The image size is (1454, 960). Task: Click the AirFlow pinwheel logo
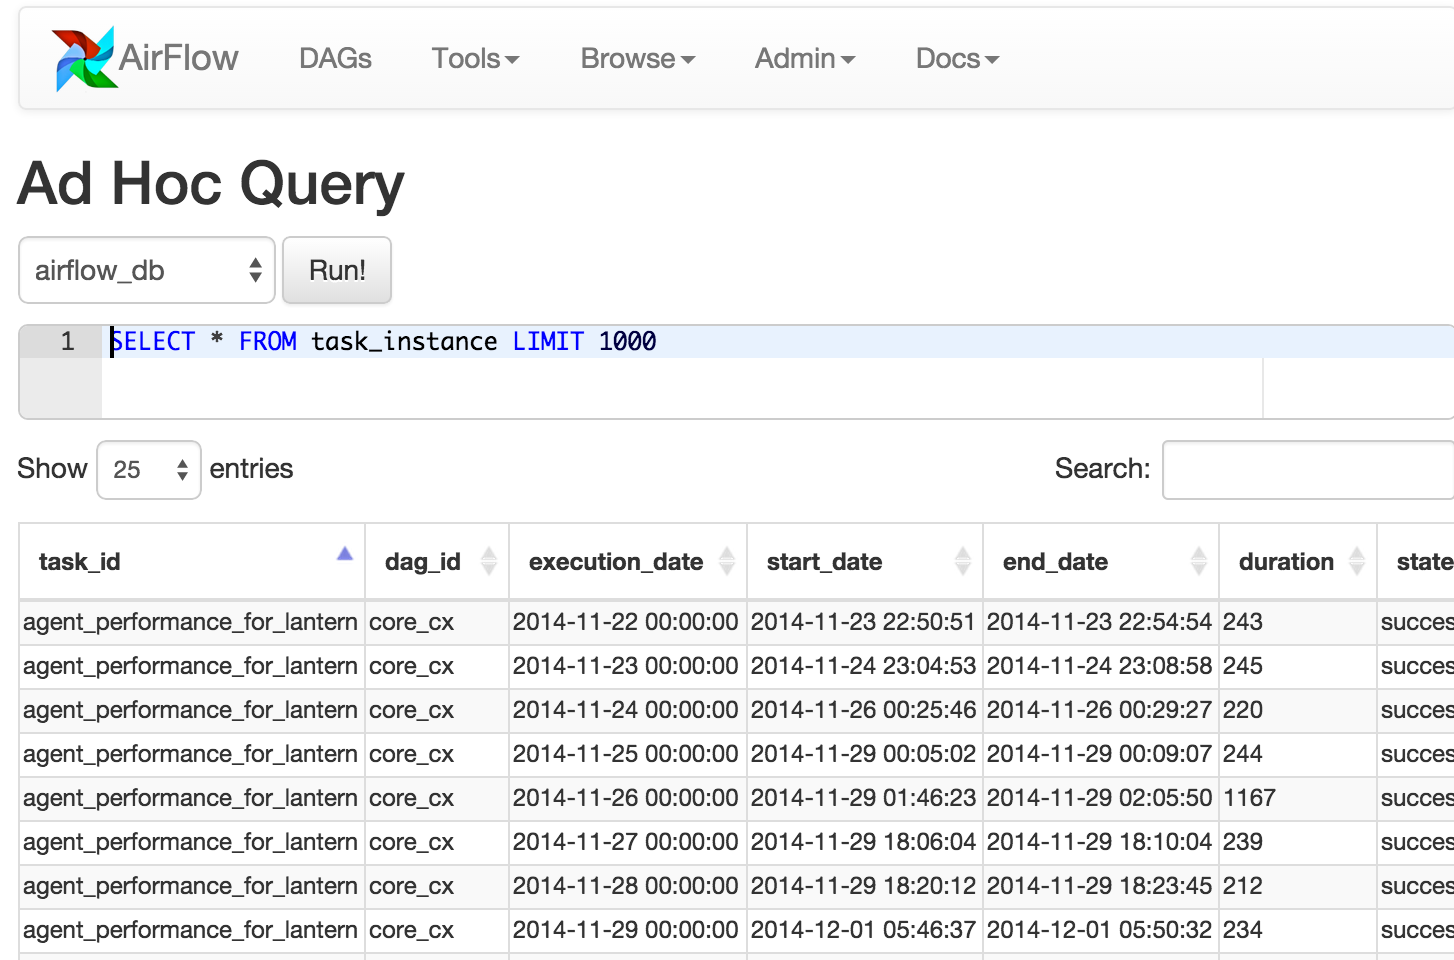coord(84,59)
